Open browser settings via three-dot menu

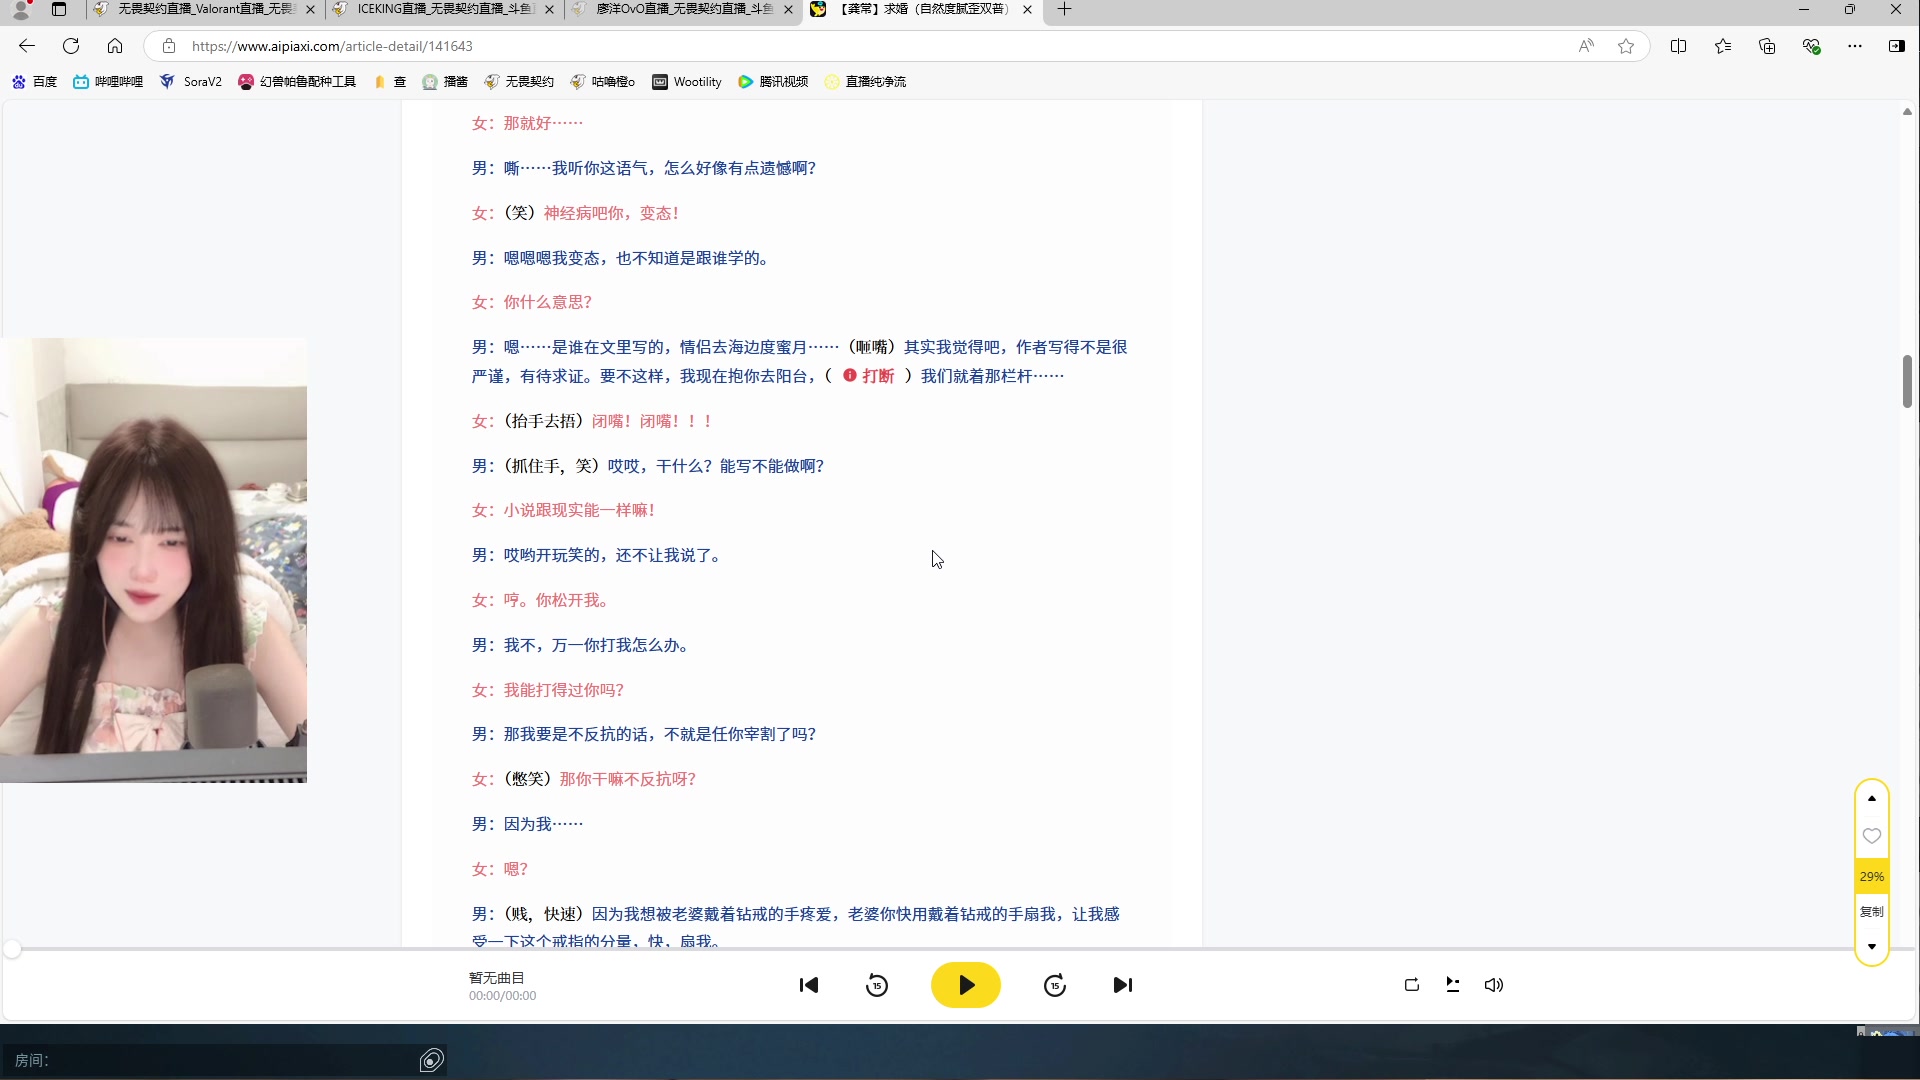1856,46
